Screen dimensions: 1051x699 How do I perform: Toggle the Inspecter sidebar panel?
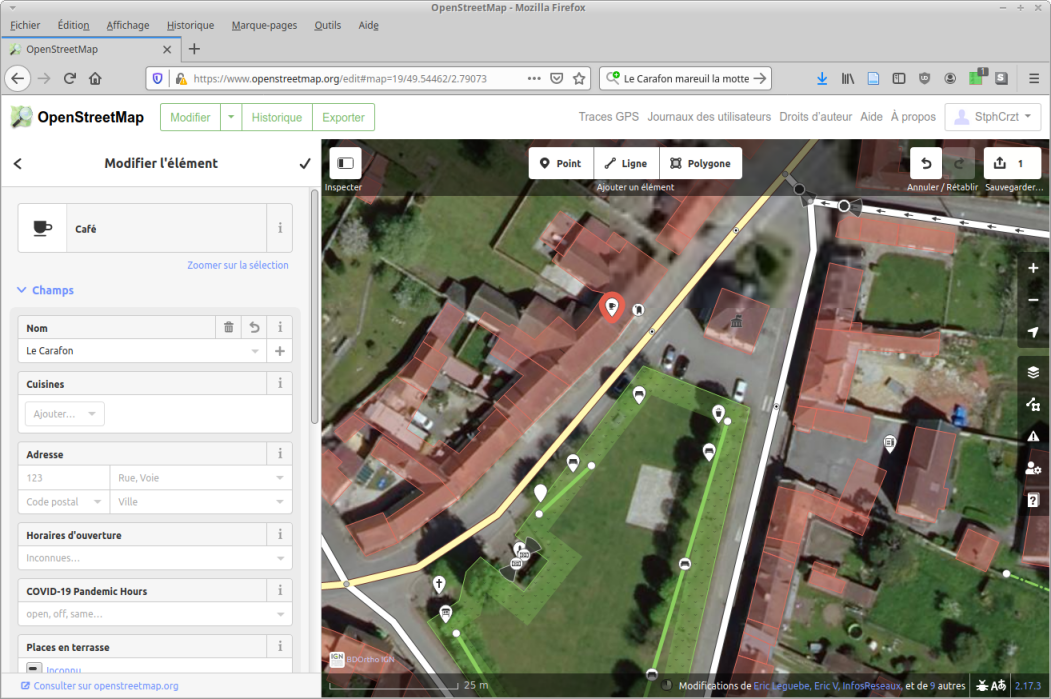point(345,163)
